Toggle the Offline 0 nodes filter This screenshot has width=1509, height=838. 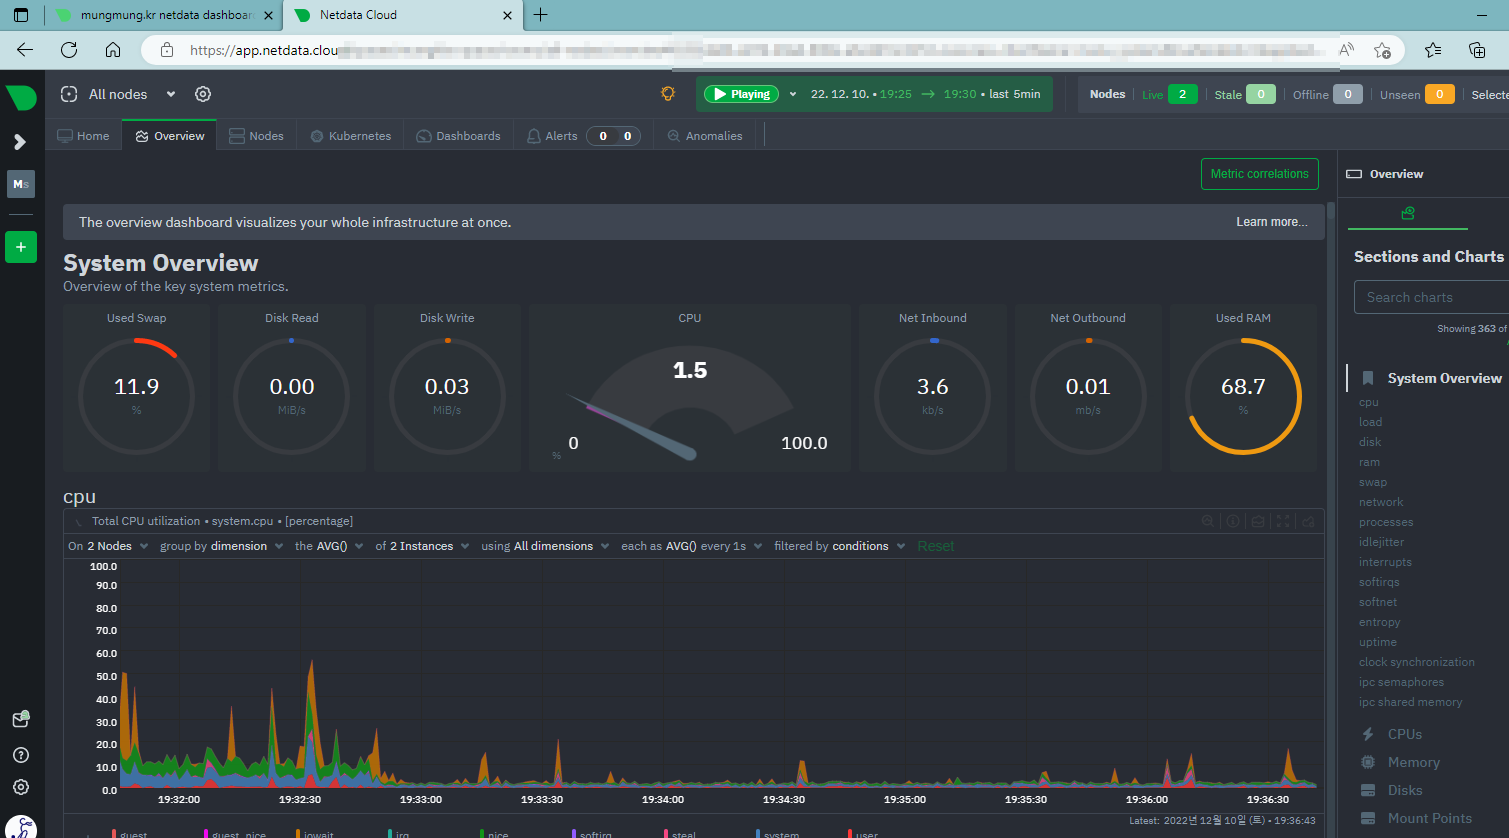(x=1328, y=94)
